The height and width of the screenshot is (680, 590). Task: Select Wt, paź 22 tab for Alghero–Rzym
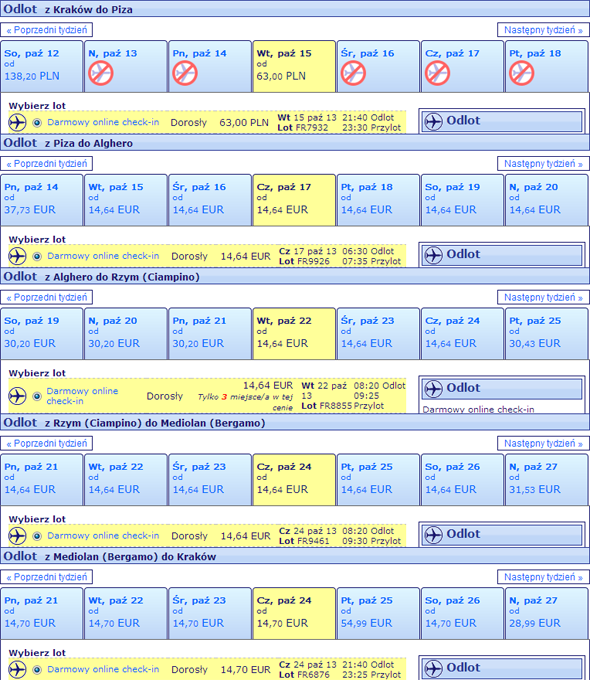click(294, 333)
